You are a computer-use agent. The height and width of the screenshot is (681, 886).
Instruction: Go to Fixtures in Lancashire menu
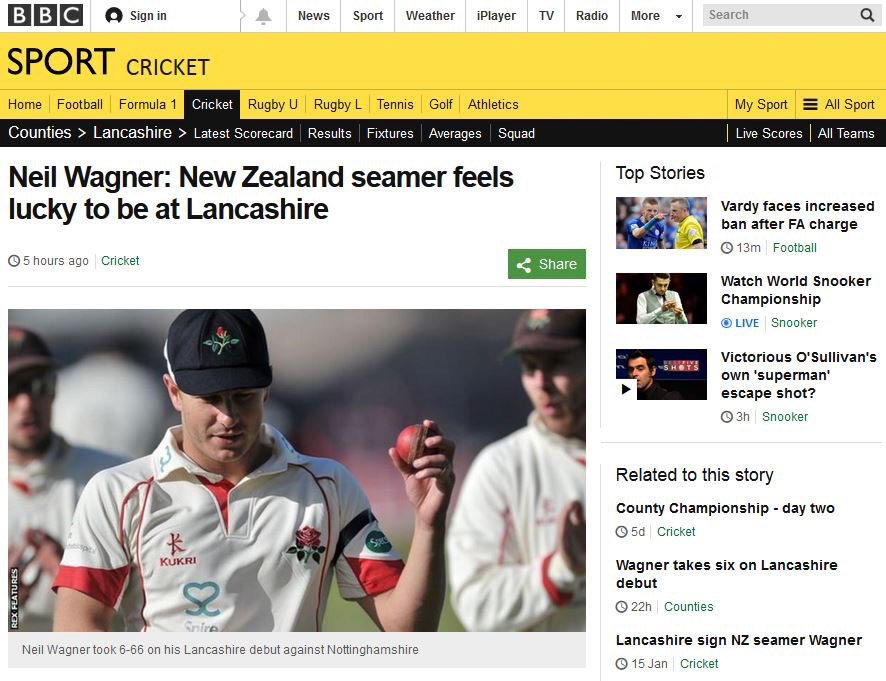[390, 133]
